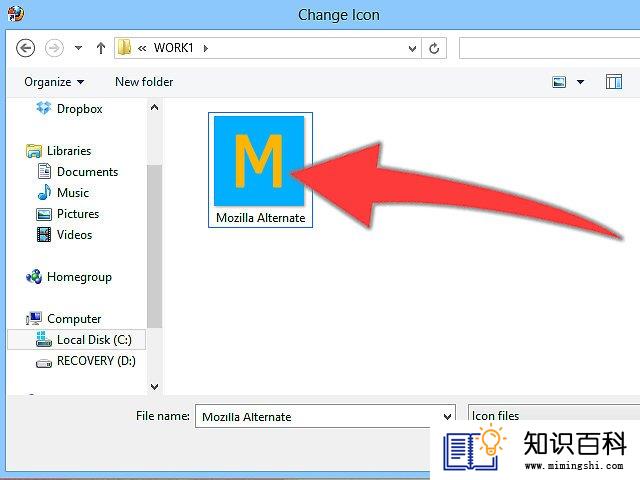Image resolution: width=640 pixels, height=480 pixels.
Task: Select Homegroup in the sidebar
Action: [79, 277]
